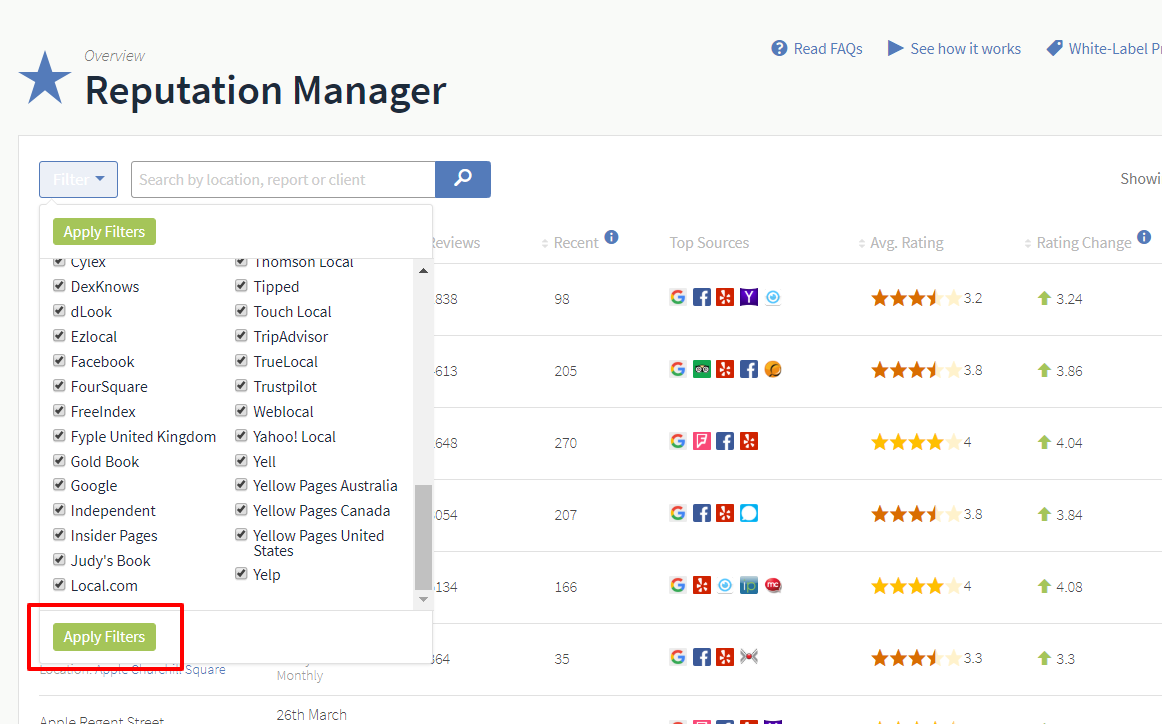Image resolution: width=1162 pixels, height=724 pixels.
Task: Click the Yahoo source icon in Top Sources
Action: click(x=749, y=297)
